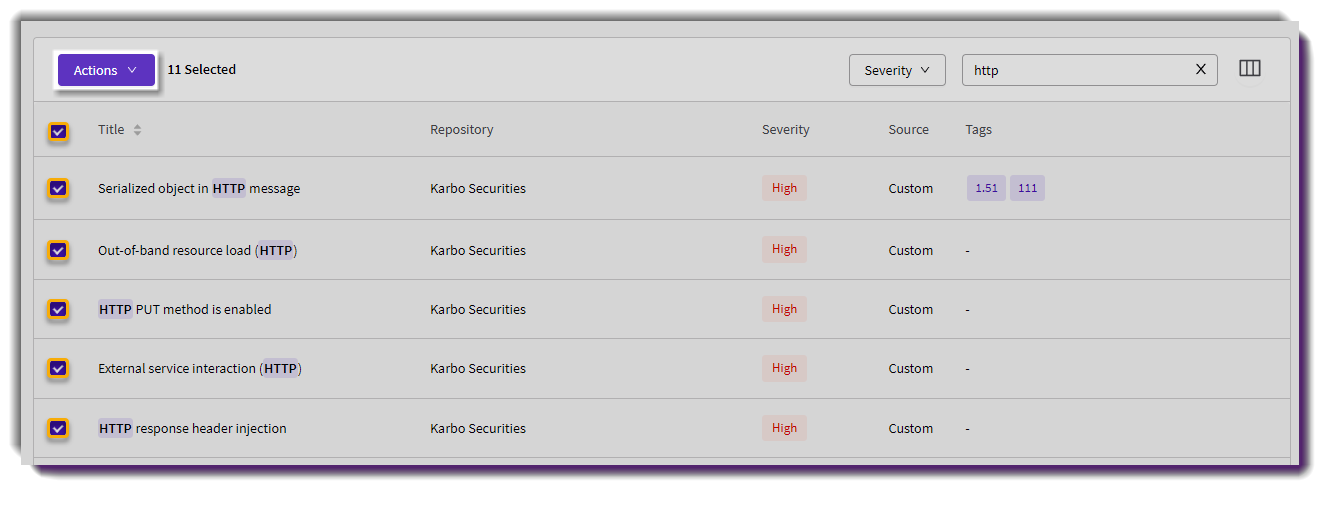Clear the http search text

click(1201, 70)
